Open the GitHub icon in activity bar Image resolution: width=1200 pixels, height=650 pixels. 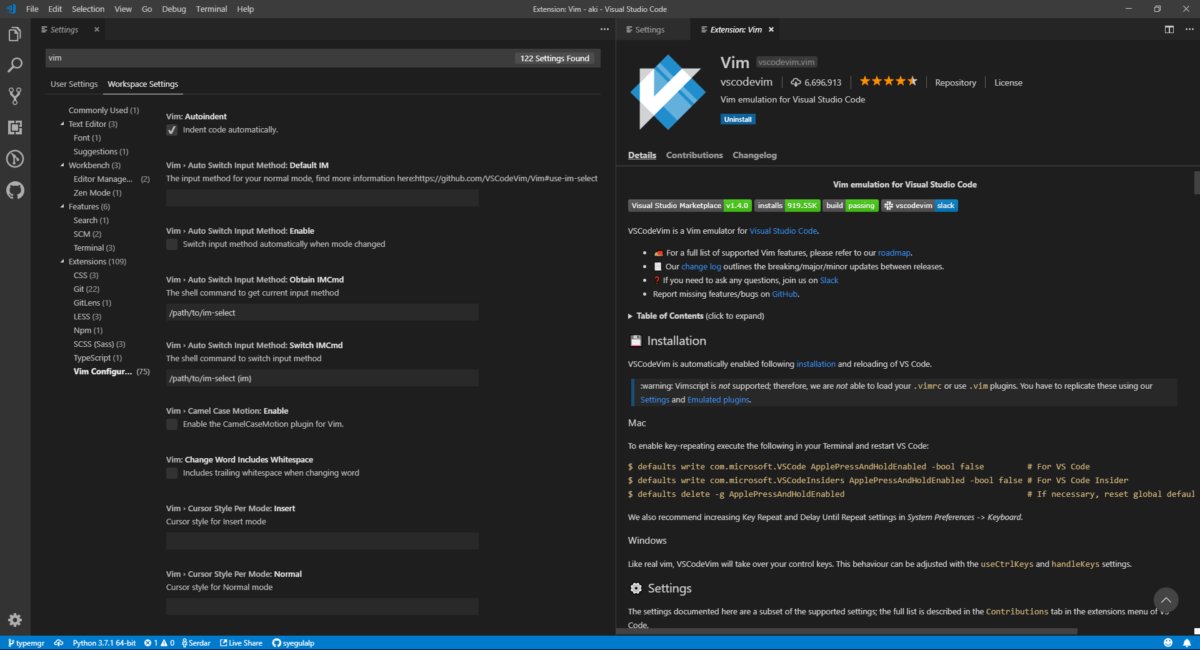pos(15,189)
